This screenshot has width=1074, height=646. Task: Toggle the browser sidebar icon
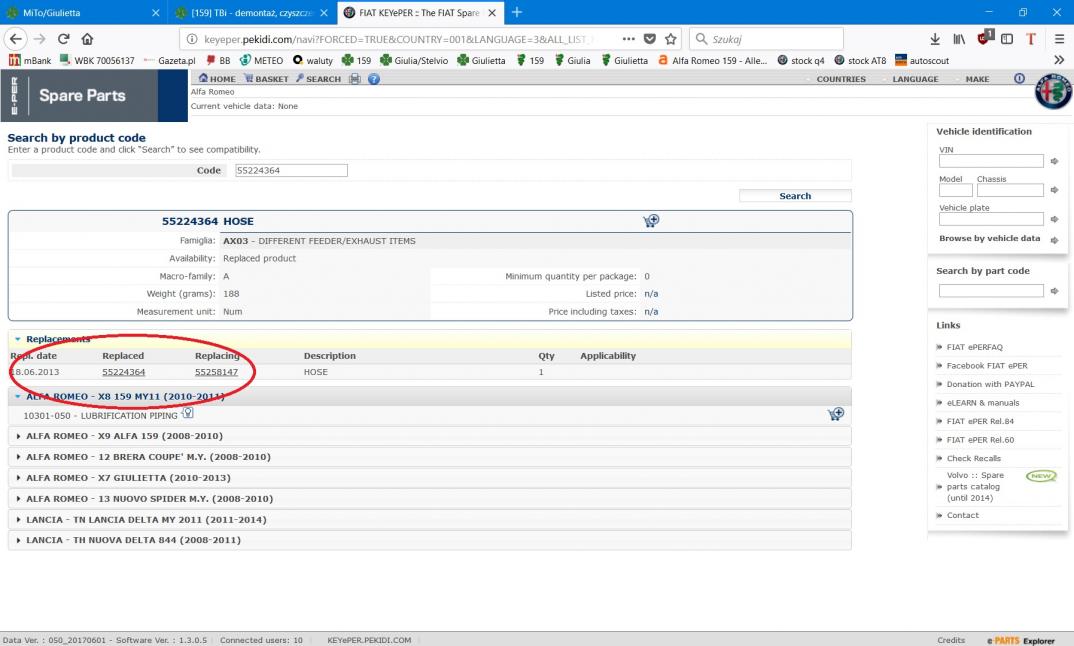tap(1007, 39)
